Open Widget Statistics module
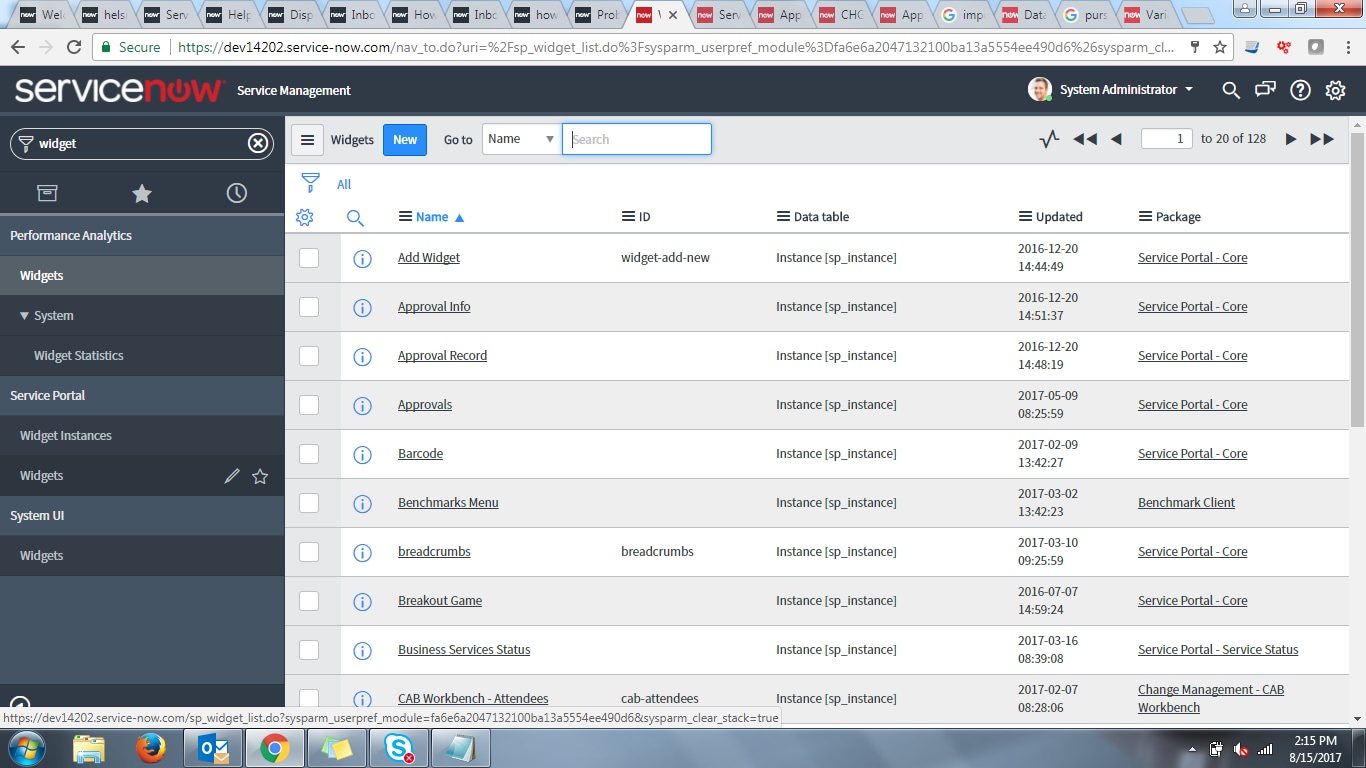This screenshot has width=1366, height=768. point(142,356)
